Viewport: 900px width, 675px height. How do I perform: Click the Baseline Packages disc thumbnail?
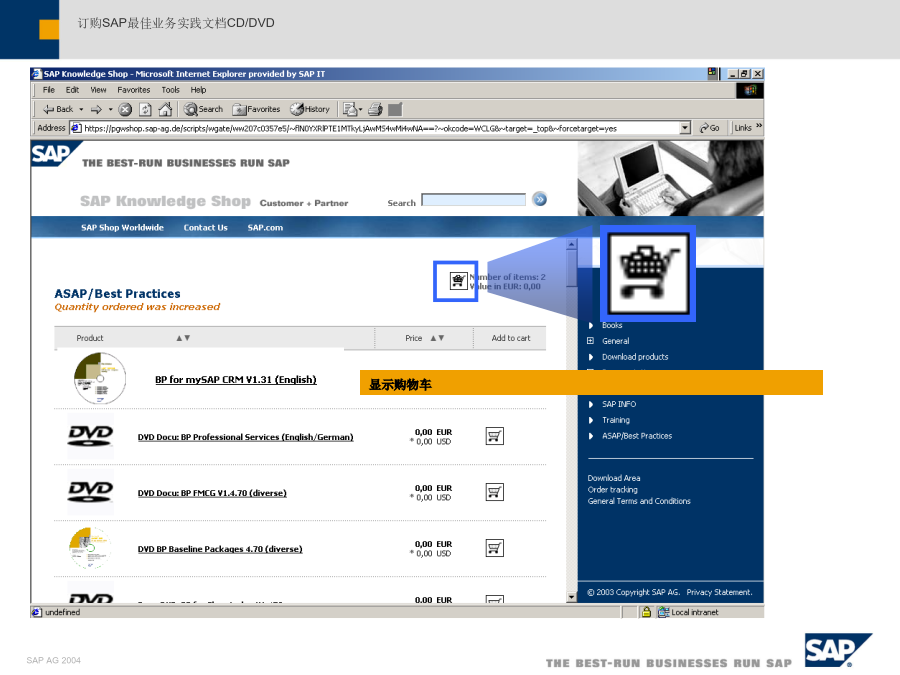pos(90,548)
